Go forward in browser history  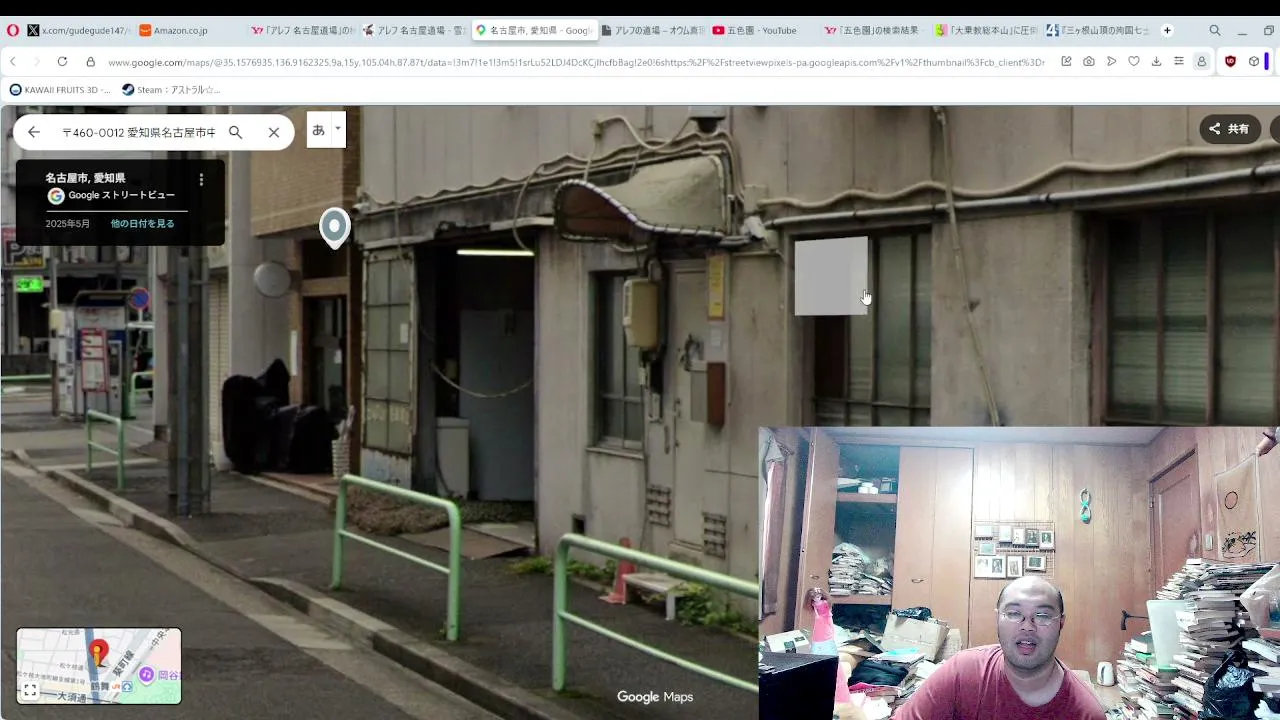coord(37,62)
